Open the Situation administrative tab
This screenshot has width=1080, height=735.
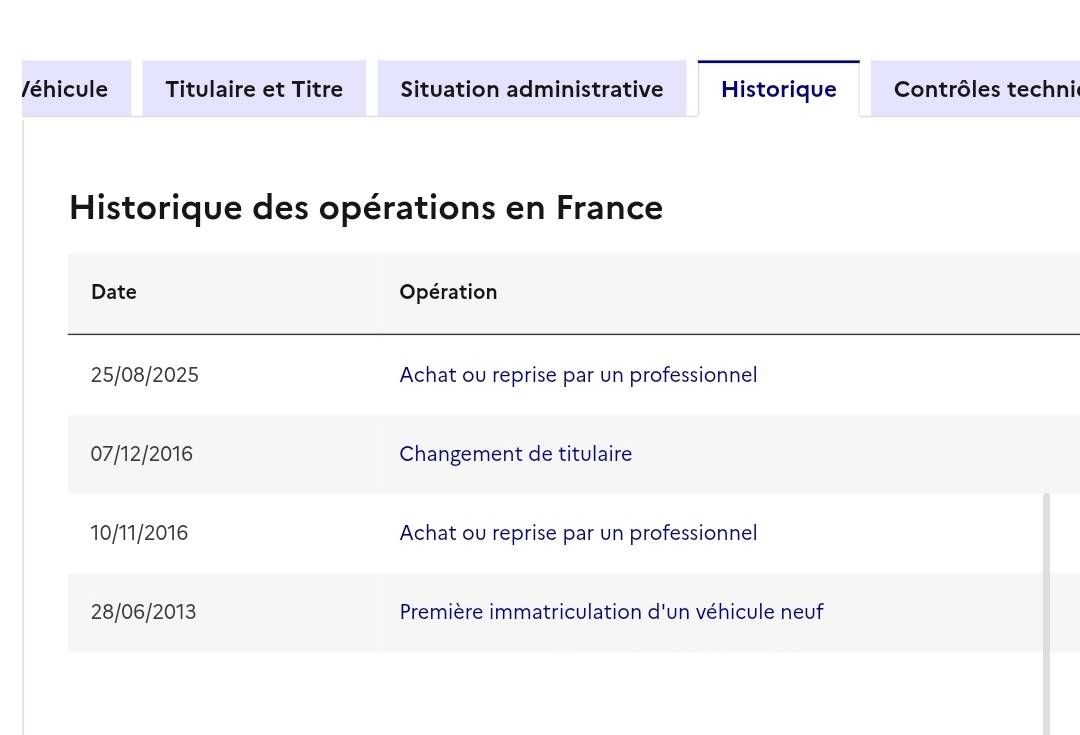click(x=531, y=89)
